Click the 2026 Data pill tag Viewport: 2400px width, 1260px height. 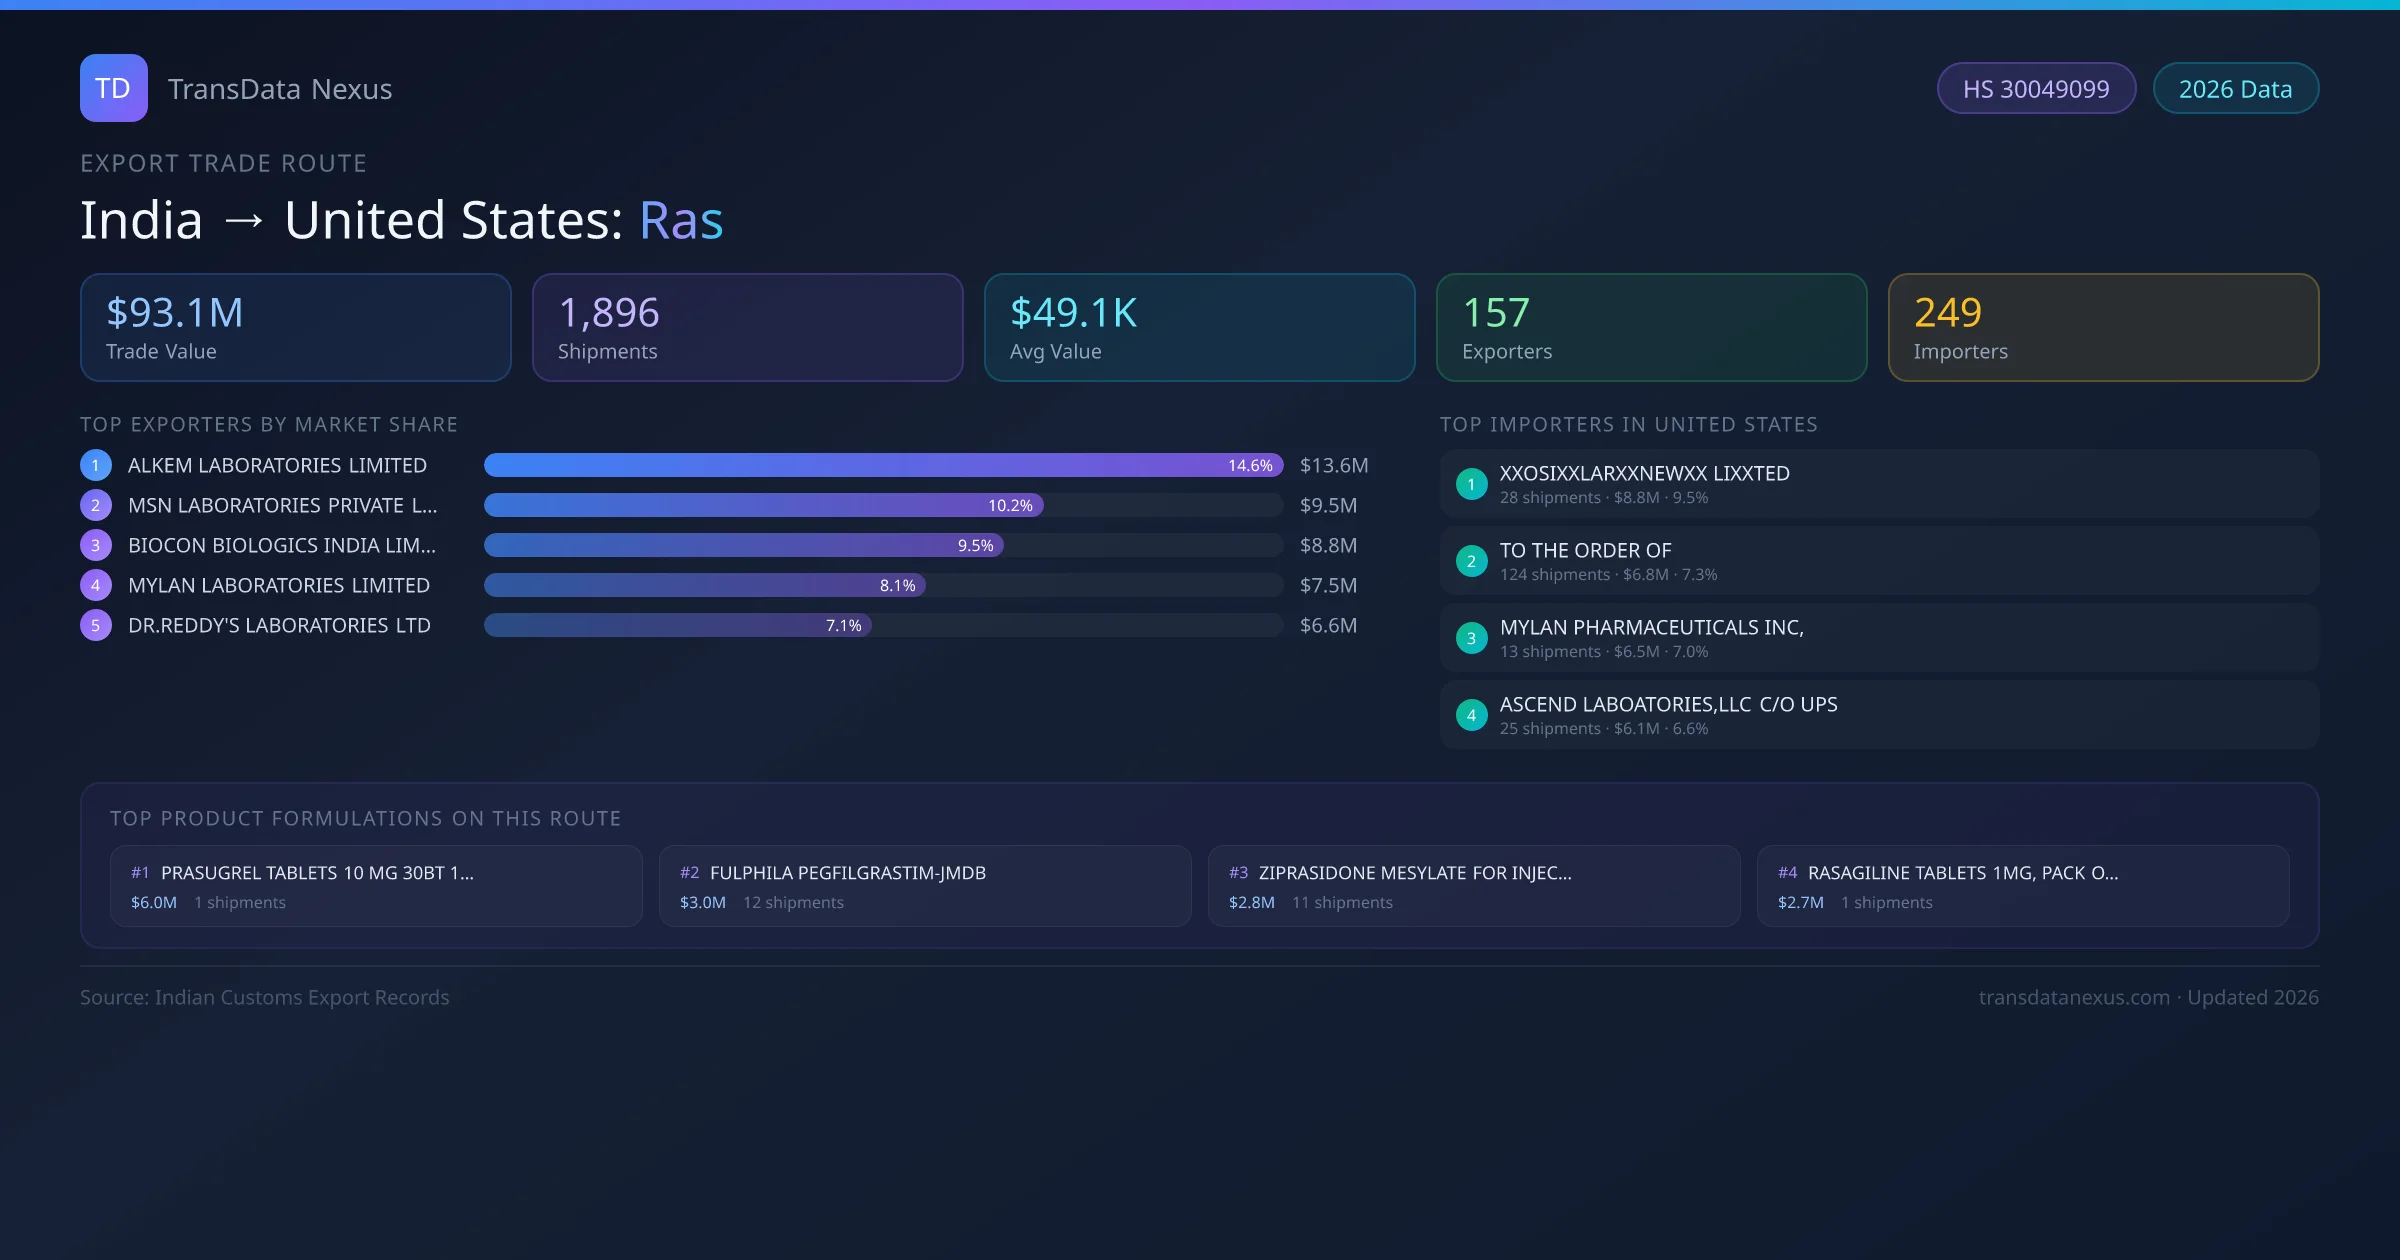pyautogui.click(x=2235, y=89)
